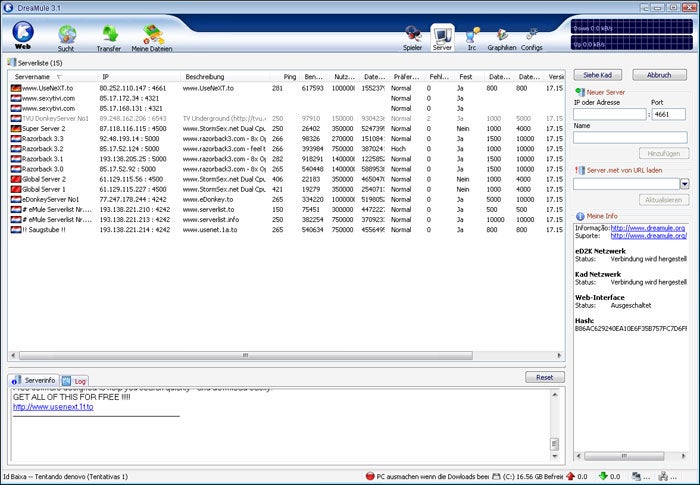Switch to the Log tab
The image size is (700, 485).
tap(75, 381)
